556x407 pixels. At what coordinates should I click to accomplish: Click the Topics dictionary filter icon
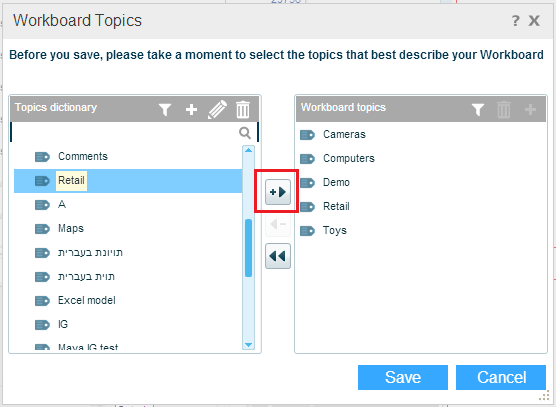[x=165, y=110]
